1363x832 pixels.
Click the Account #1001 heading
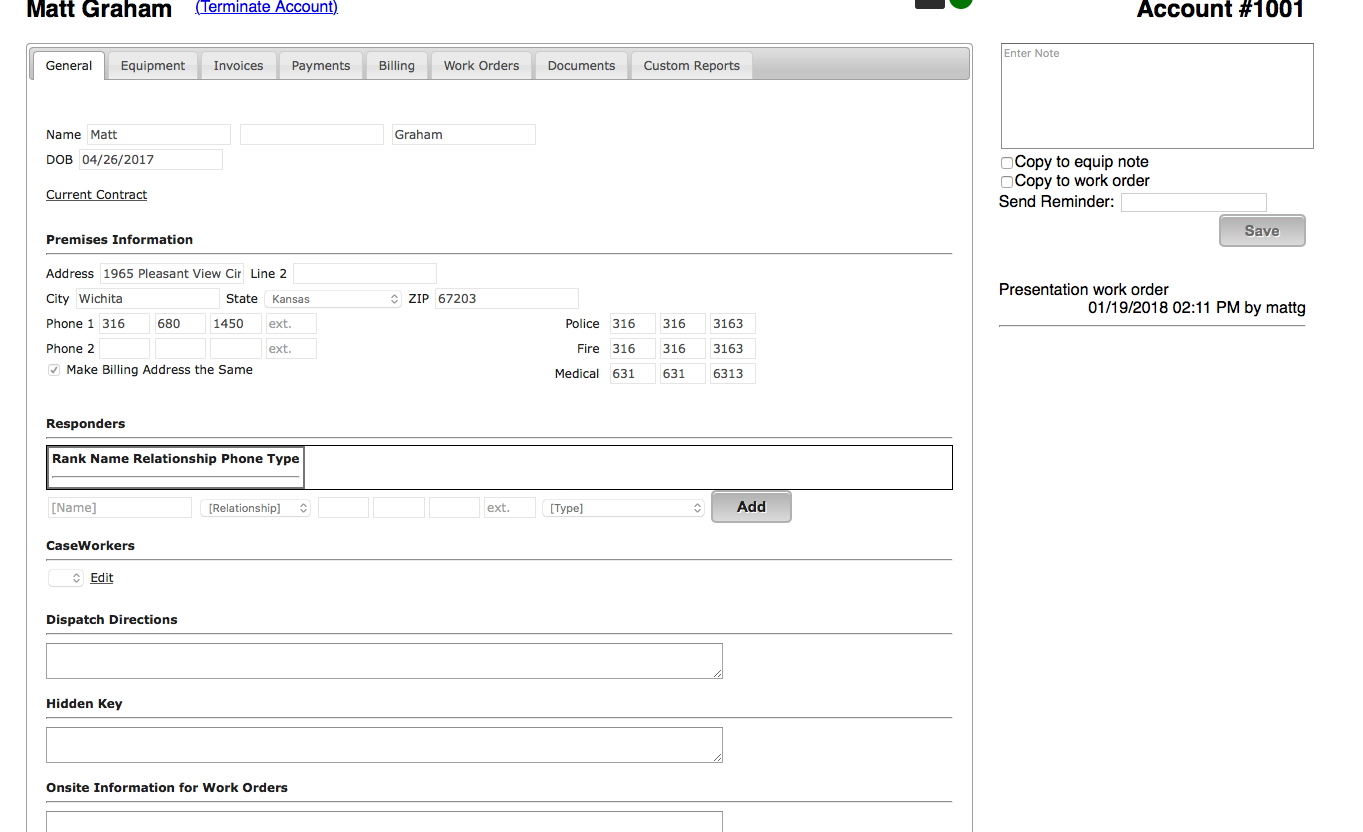click(x=1220, y=10)
